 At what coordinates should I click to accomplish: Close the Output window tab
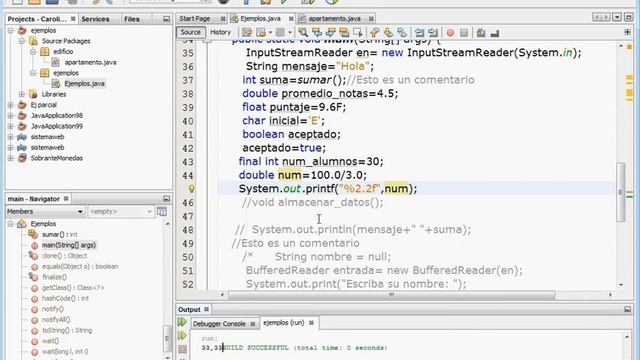click(206, 309)
